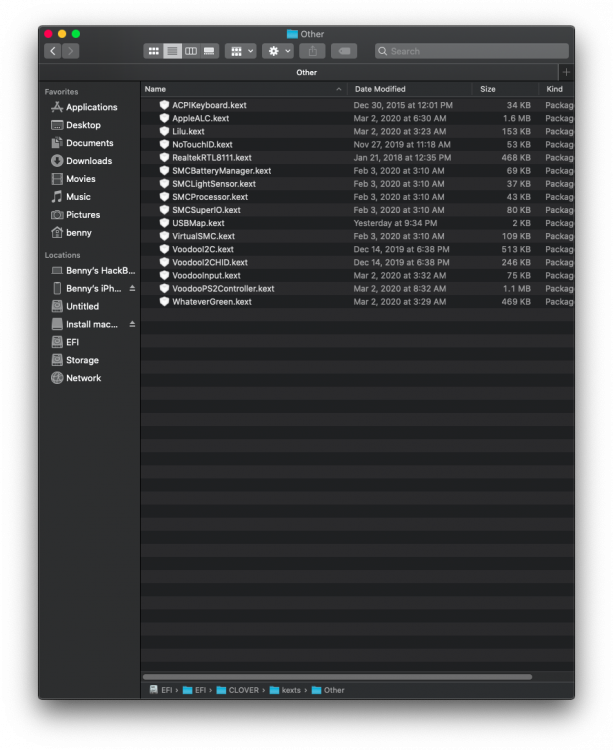The width and height of the screenshot is (613, 750).
Task: Sort by Kind column header
Action: pyautogui.click(x=555, y=89)
